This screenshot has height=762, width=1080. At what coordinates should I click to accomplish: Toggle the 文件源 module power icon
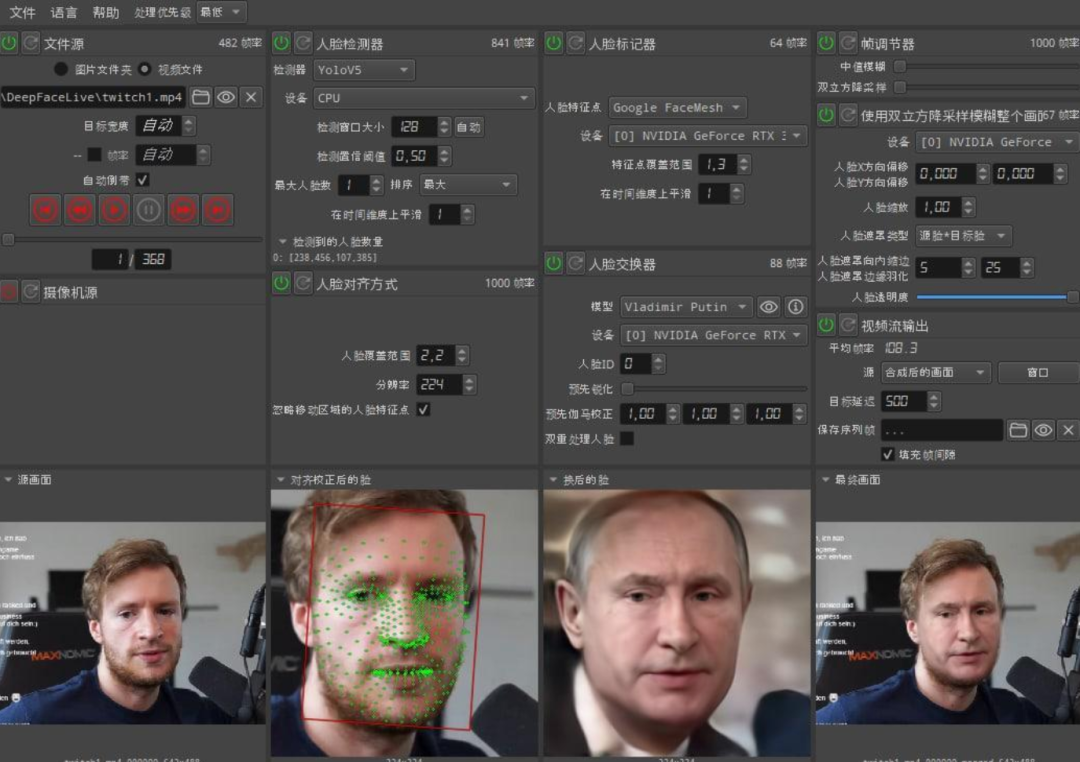(x=9, y=43)
